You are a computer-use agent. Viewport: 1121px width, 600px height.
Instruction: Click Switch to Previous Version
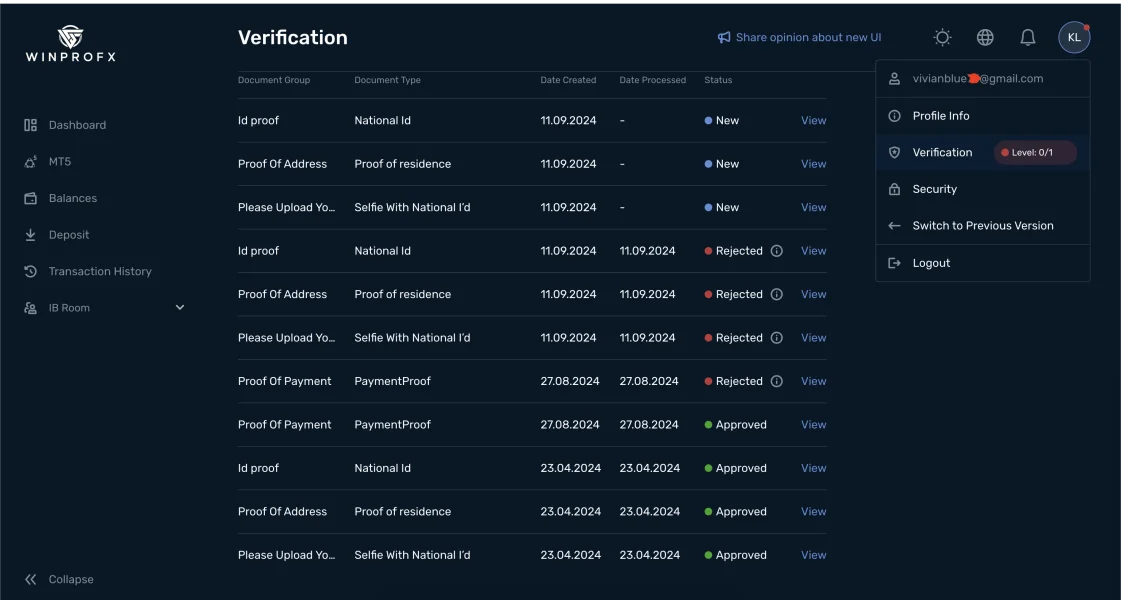pyautogui.click(x=982, y=226)
